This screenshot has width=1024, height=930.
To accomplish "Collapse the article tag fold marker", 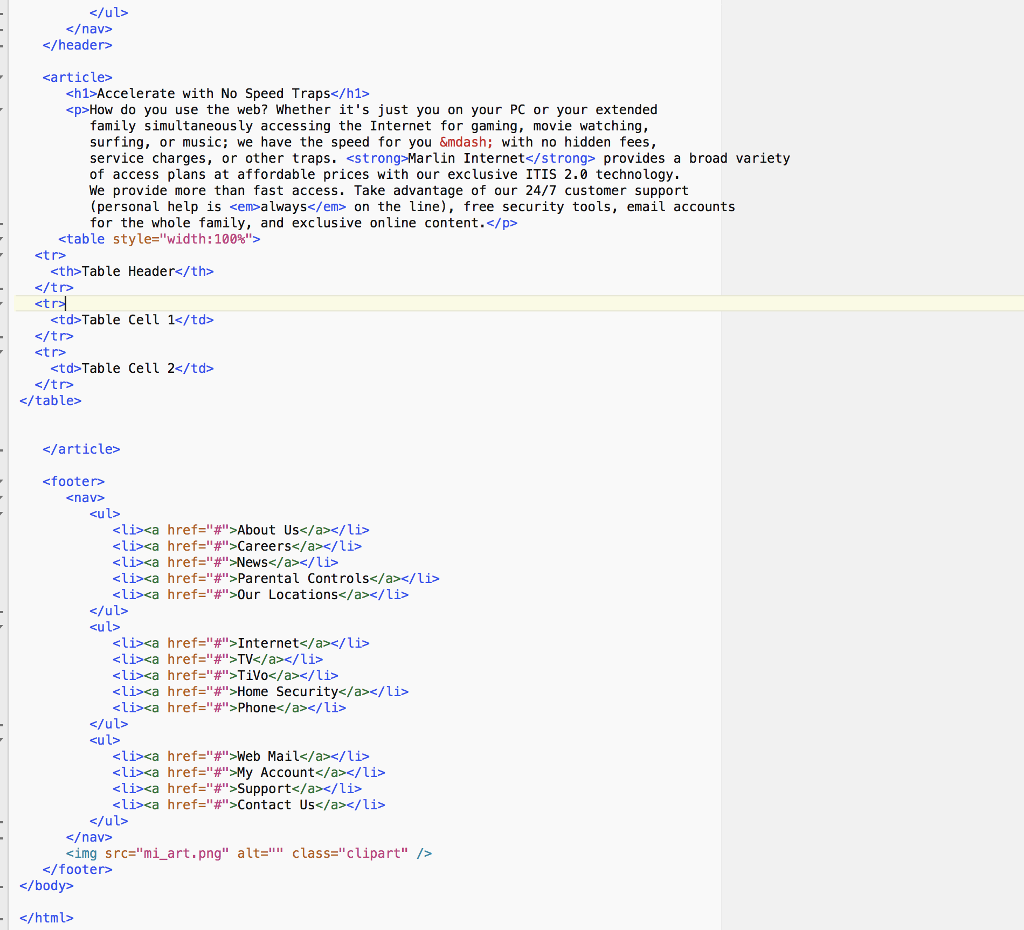I will pos(3,77).
